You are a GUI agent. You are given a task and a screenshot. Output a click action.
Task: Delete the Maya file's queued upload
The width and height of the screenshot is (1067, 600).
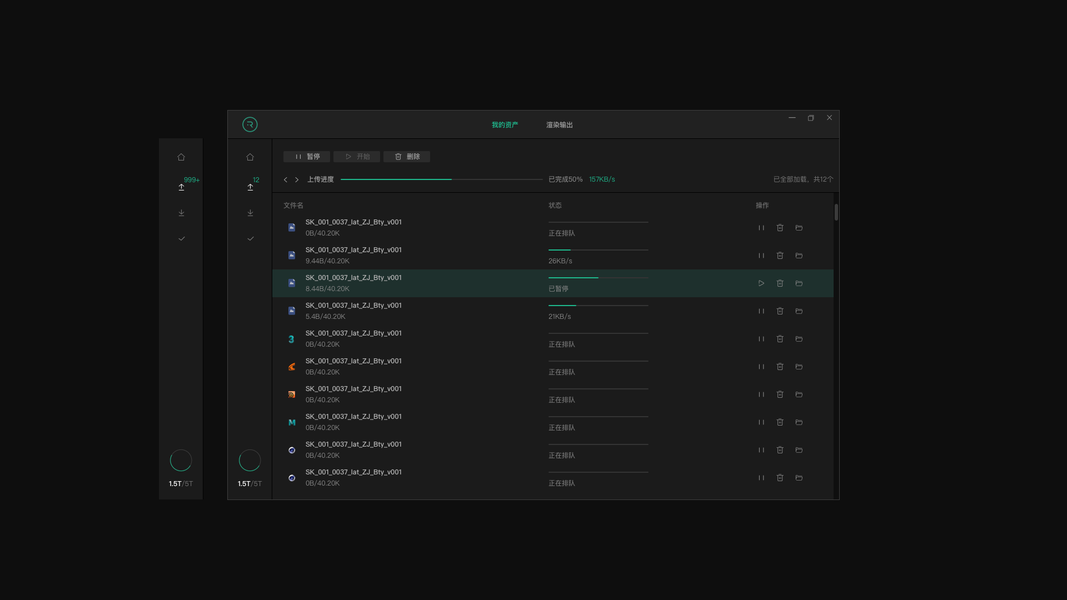tap(780, 423)
